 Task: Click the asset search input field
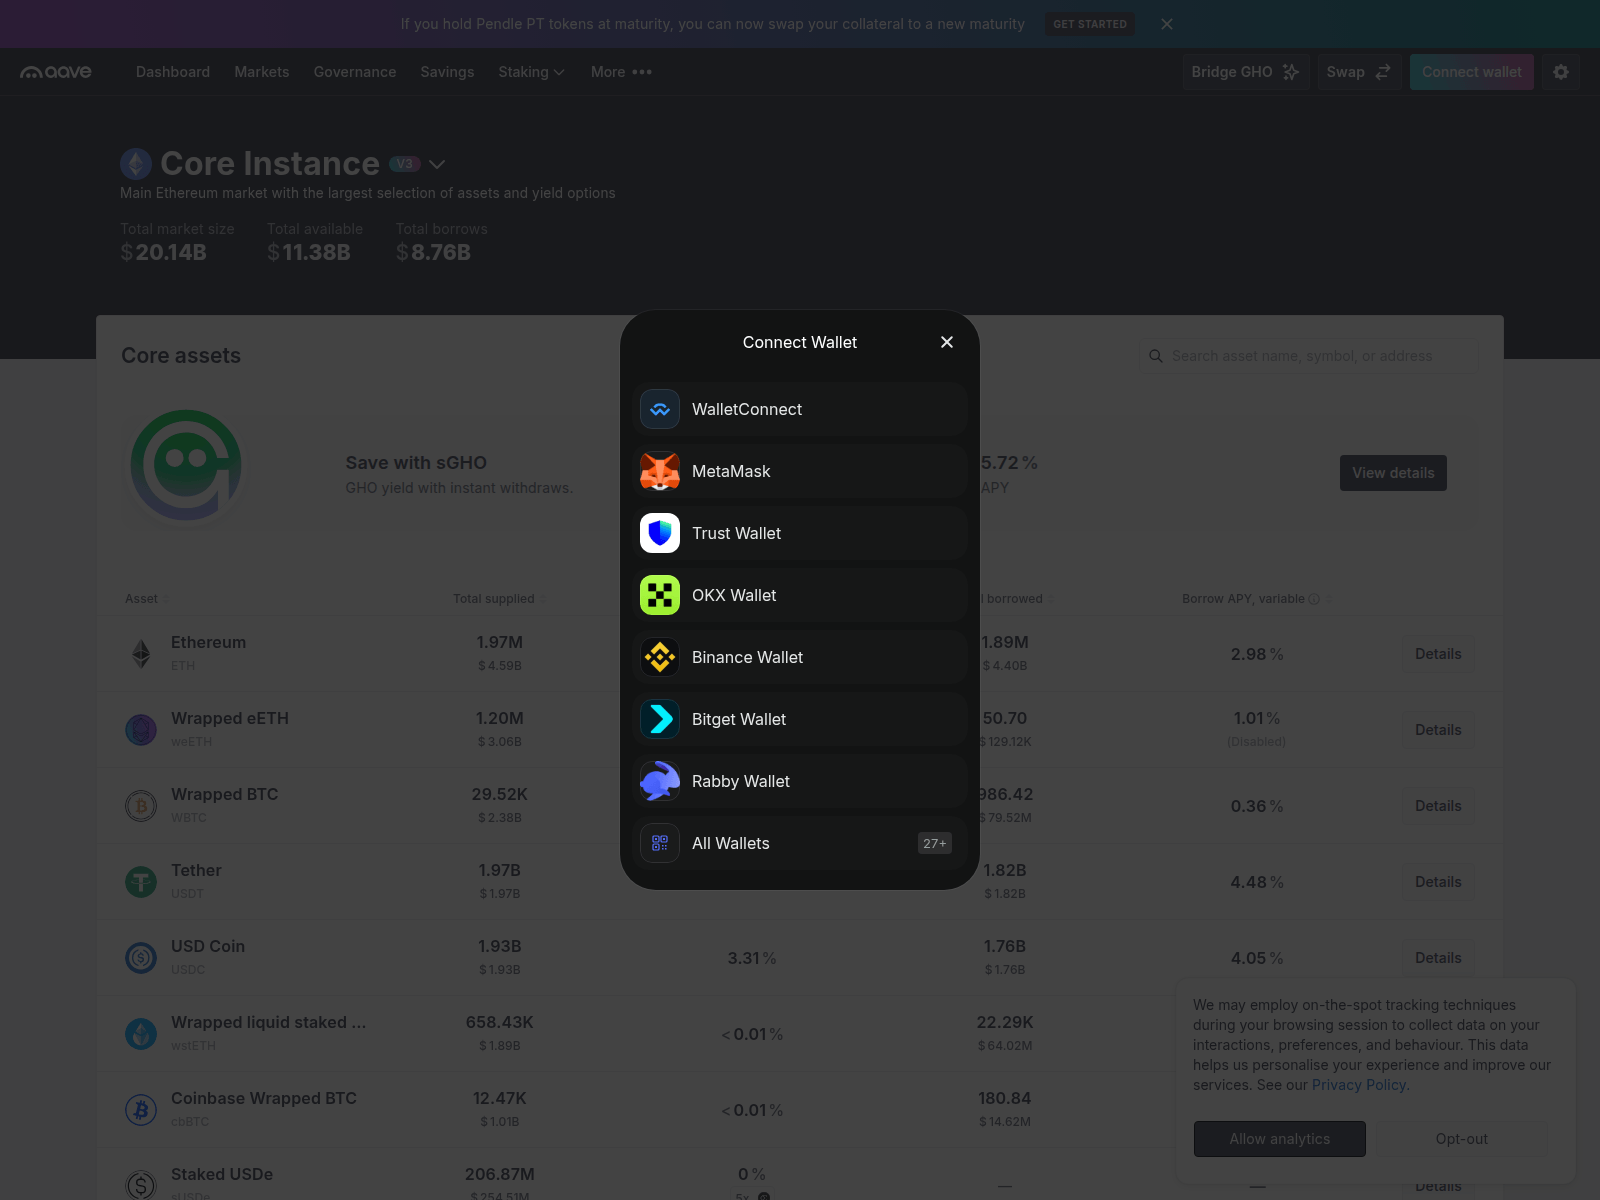(x=1309, y=356)
